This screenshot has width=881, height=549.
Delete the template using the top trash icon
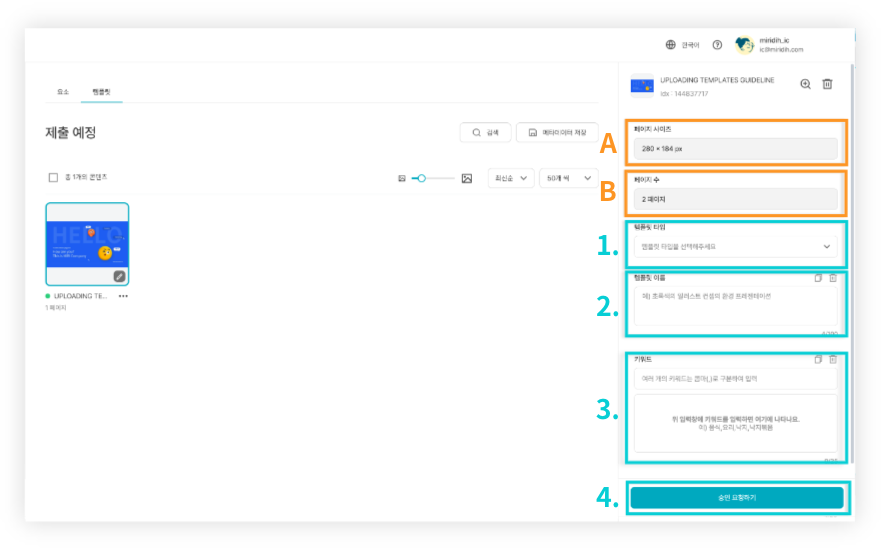pos(827,84)
